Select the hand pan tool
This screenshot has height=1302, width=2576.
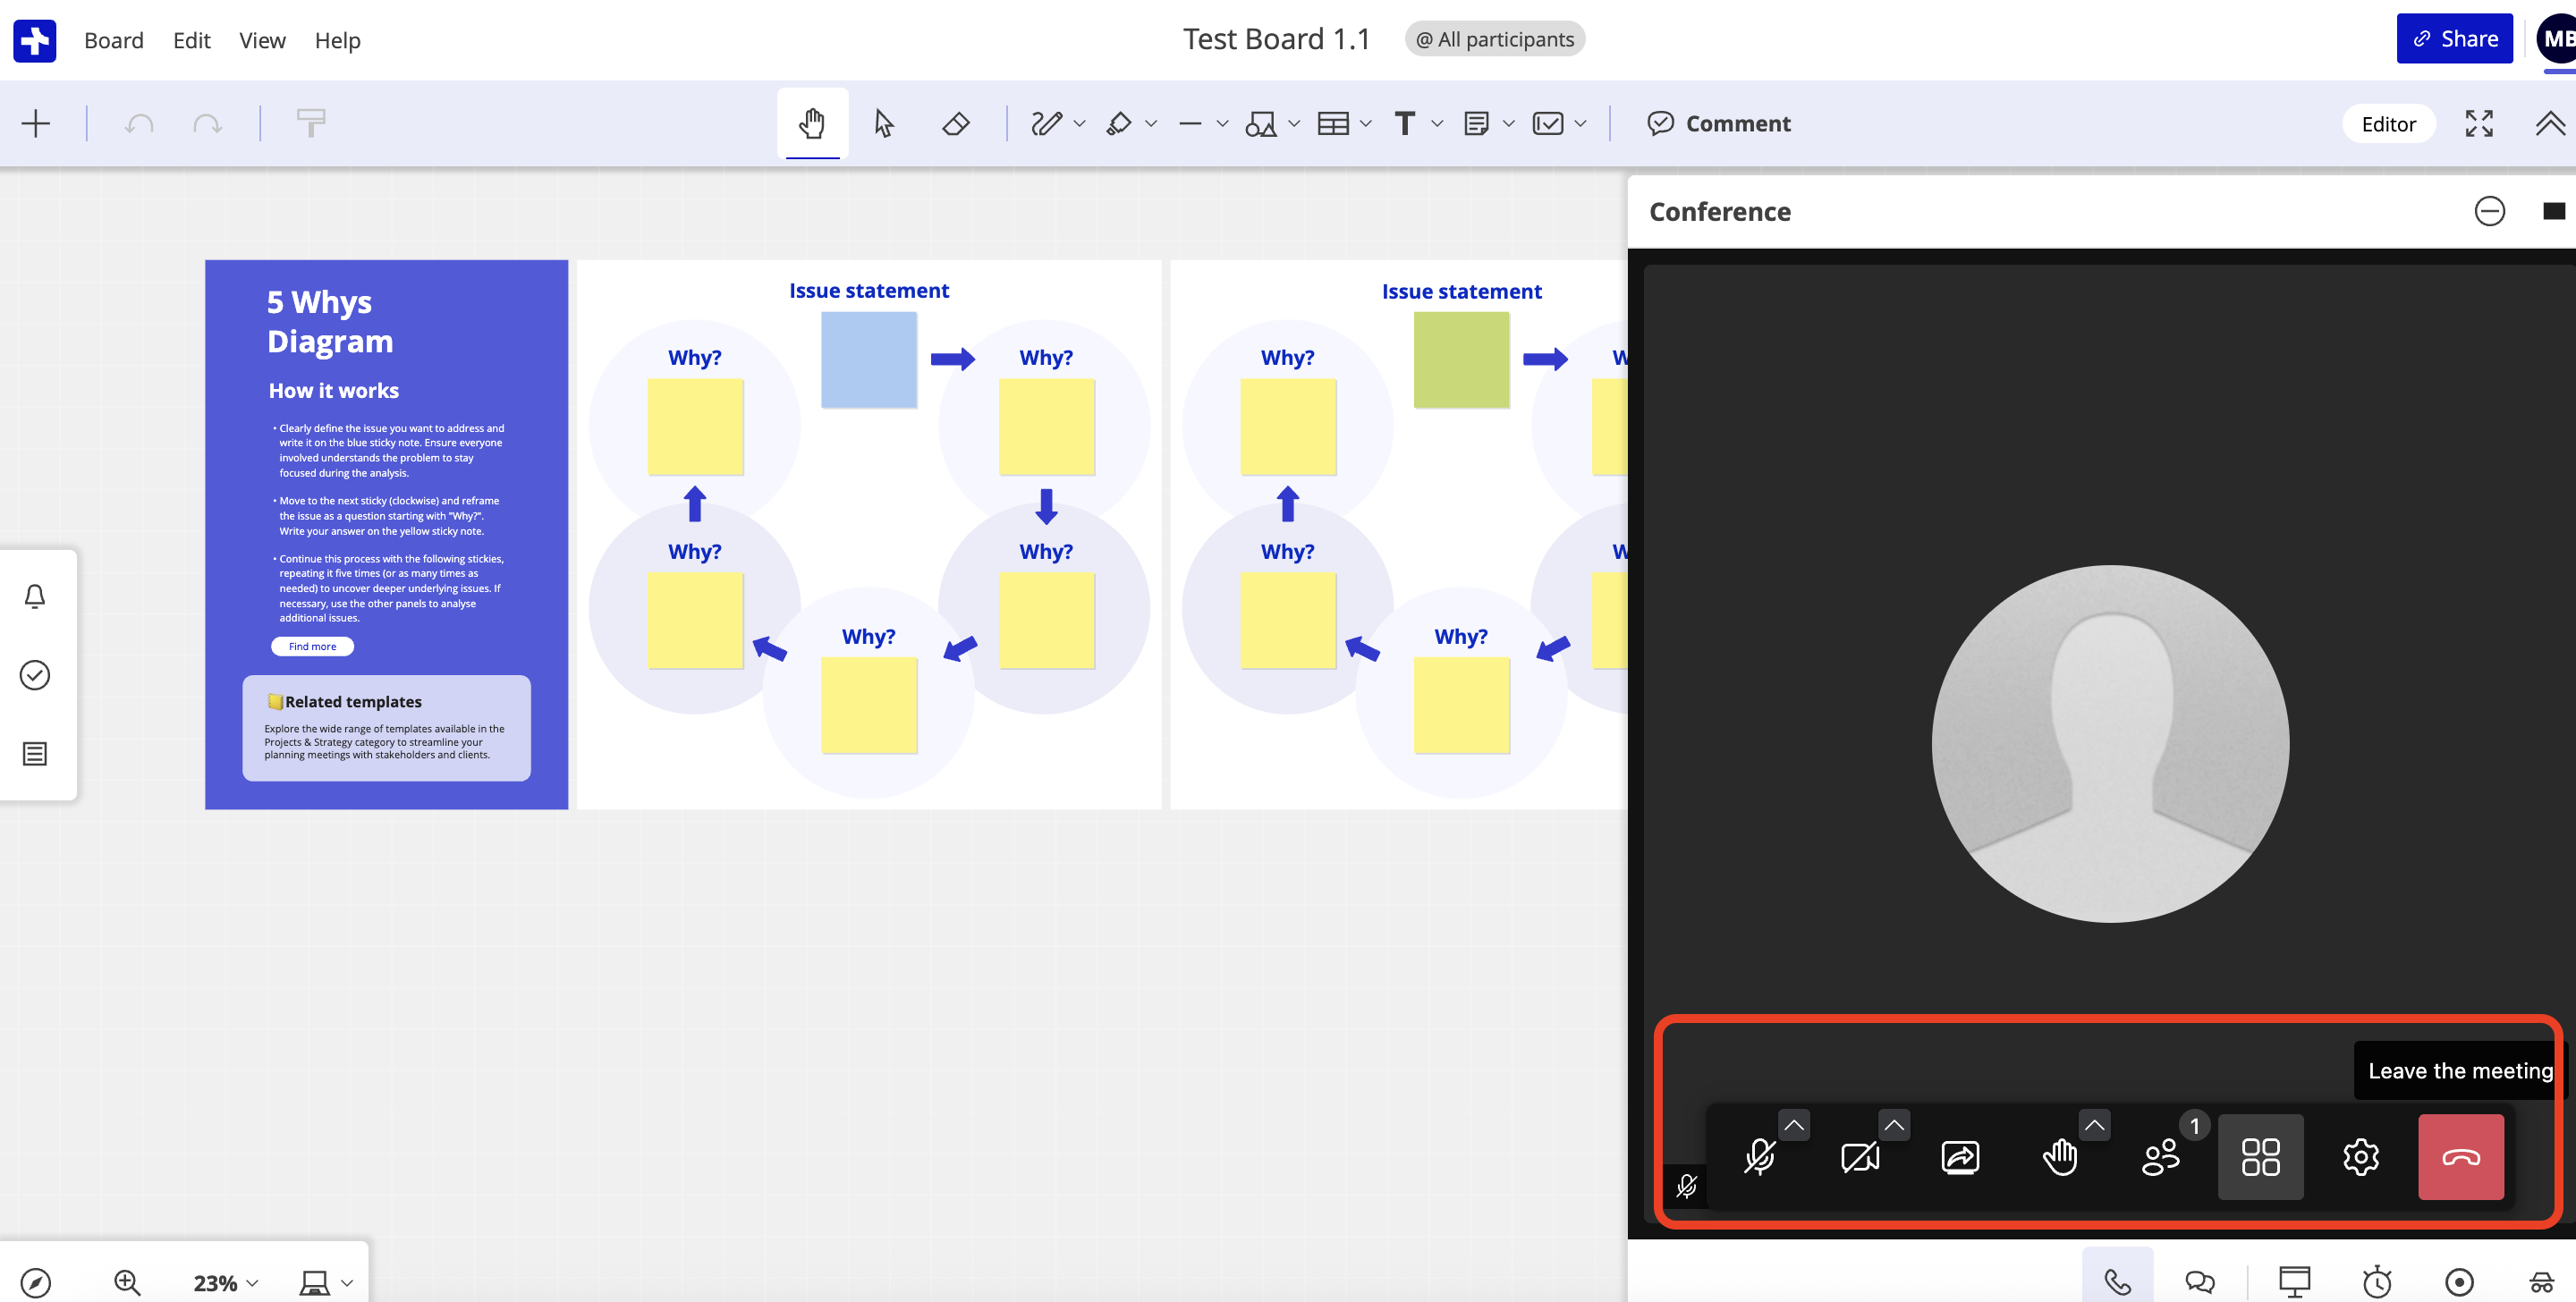tap(812, 123)
